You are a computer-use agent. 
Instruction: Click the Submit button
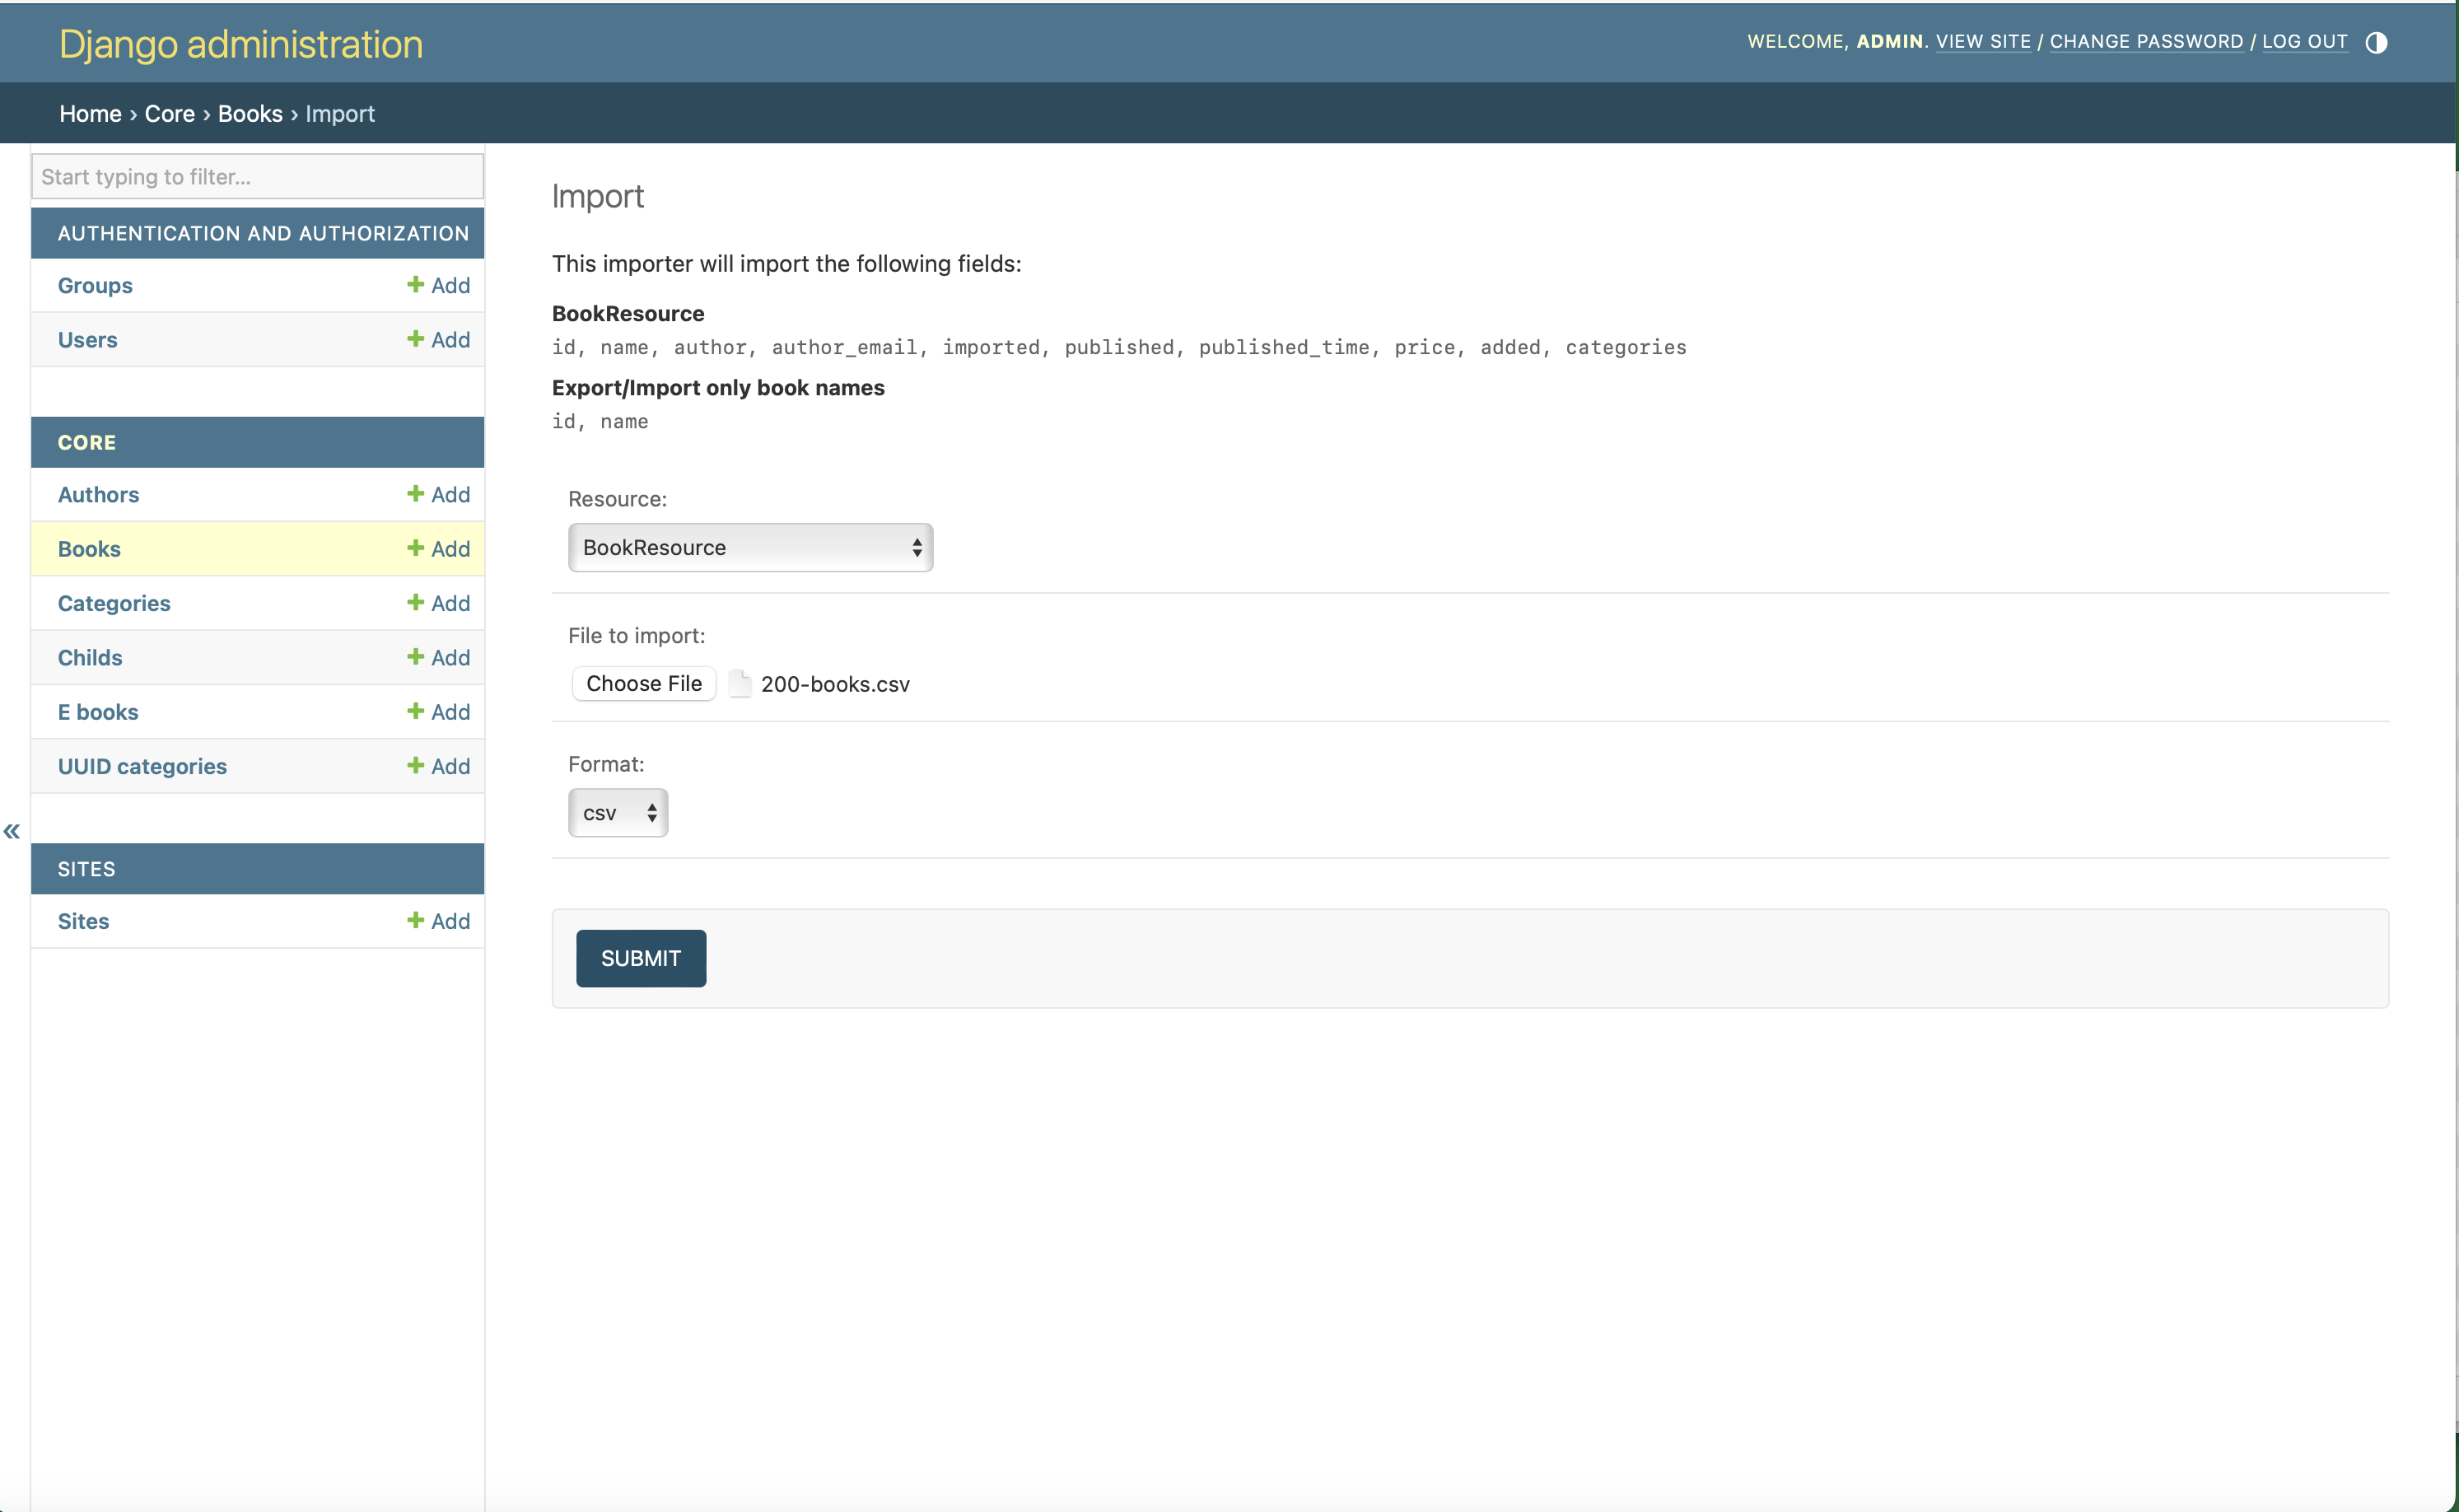click(641, 958)
